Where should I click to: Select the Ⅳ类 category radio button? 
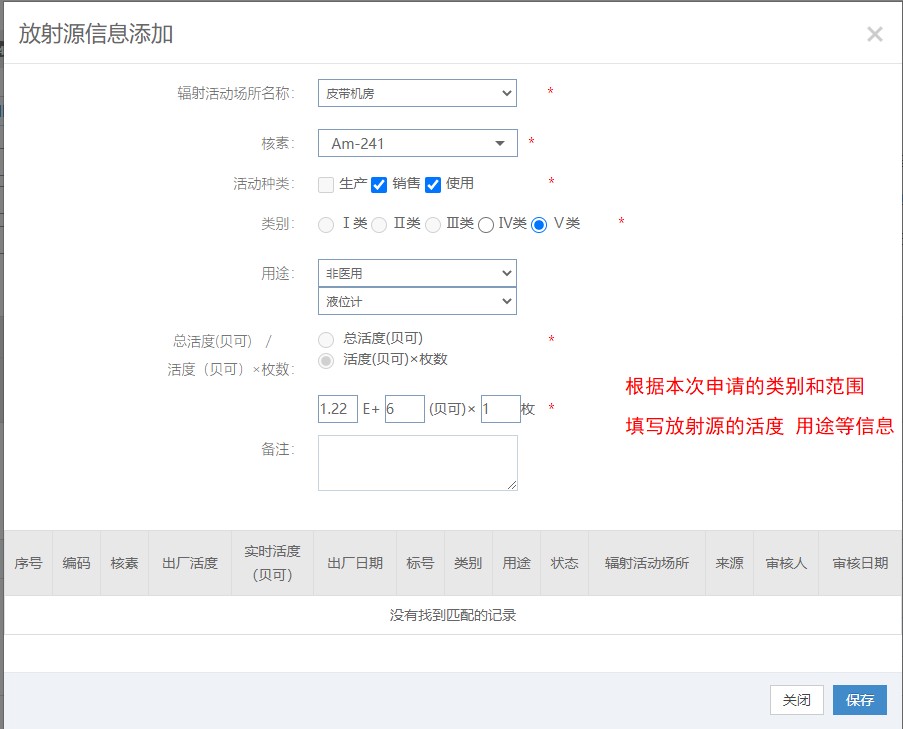click(x=485, y=225)
